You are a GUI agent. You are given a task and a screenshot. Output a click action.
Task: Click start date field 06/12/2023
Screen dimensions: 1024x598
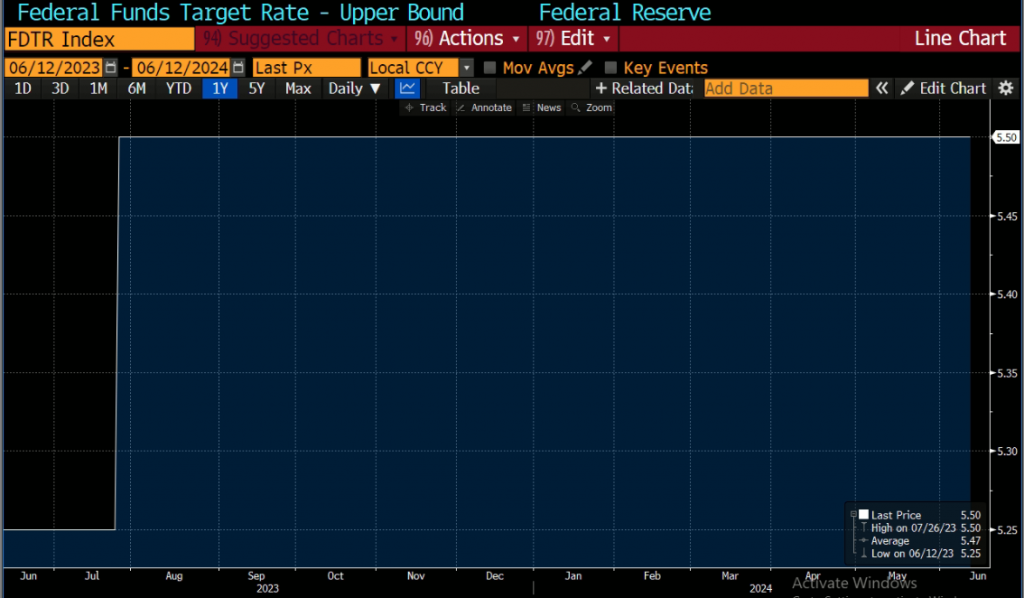point(54,68)
